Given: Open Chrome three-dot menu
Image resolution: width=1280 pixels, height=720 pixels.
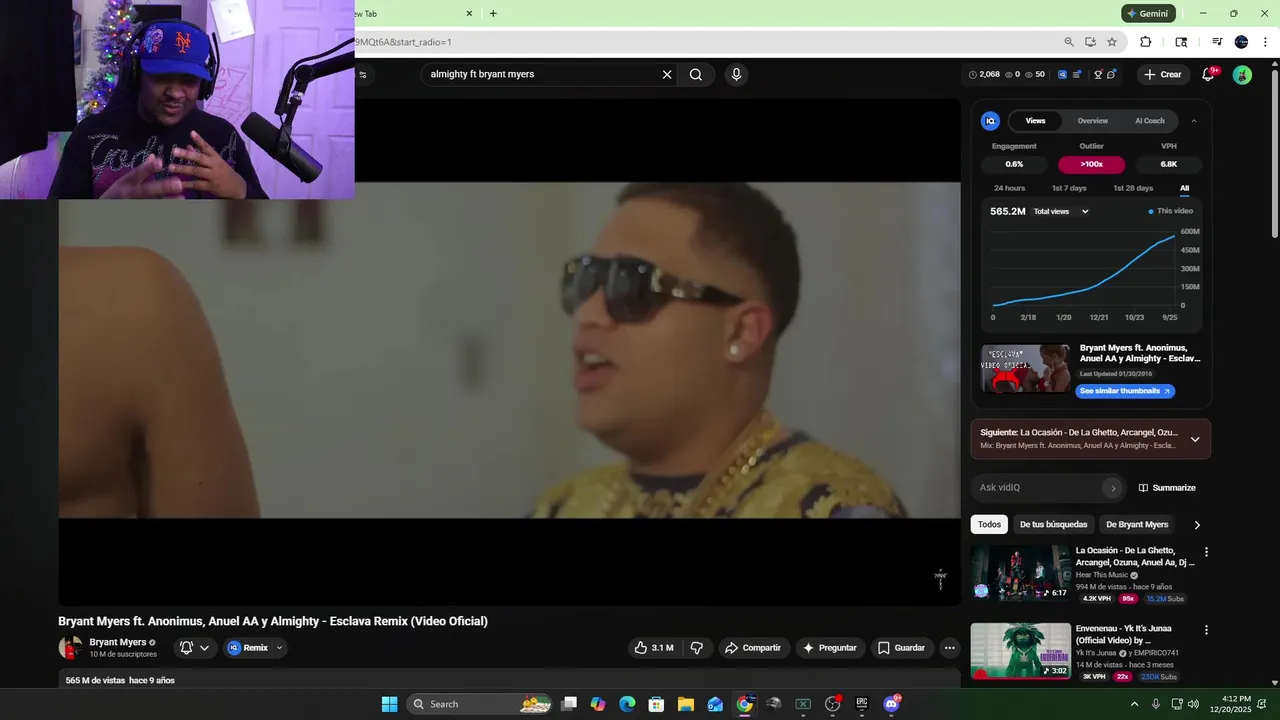Looking at the screenshot, I should click(1265, 42).
